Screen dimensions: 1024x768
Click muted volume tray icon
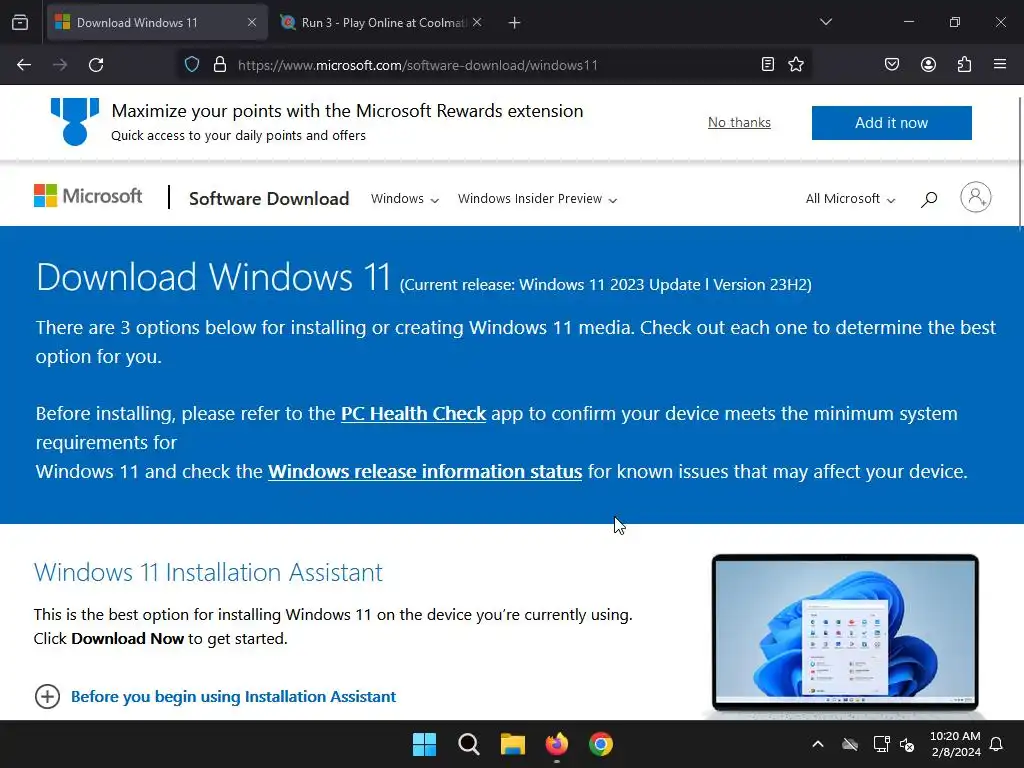click(x=907, y=744)
